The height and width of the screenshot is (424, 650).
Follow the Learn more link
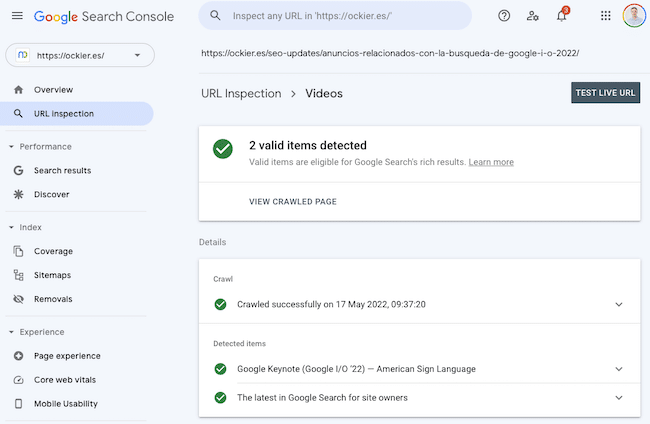coord(491,162)
